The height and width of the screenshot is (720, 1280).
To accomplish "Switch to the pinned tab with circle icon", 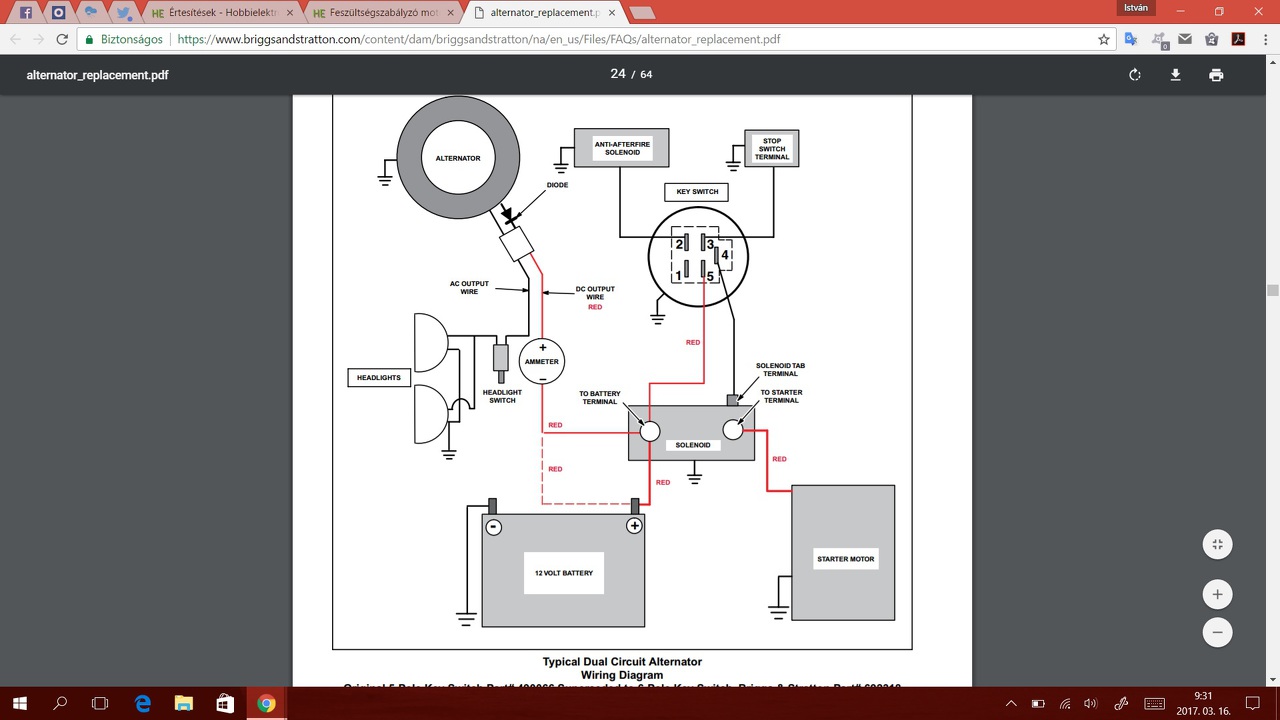I will pos(58,13).
